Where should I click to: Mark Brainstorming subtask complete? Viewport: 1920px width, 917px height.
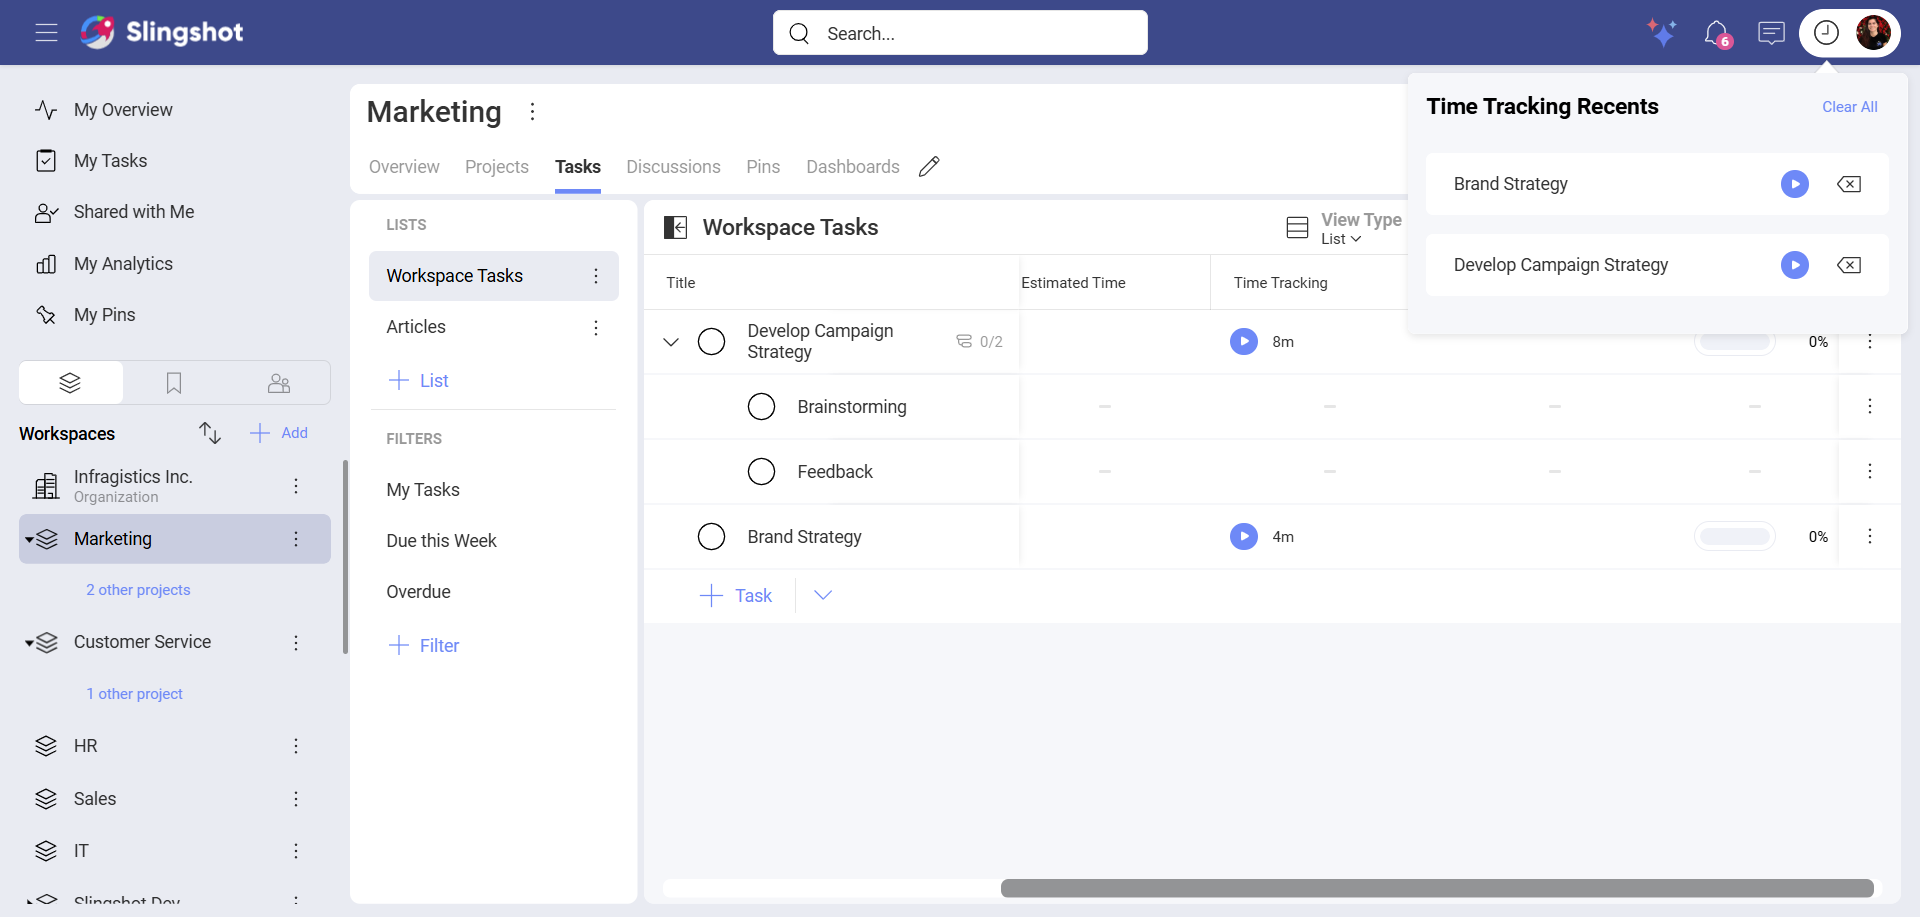pyautogui.click(x=761, y=407)
